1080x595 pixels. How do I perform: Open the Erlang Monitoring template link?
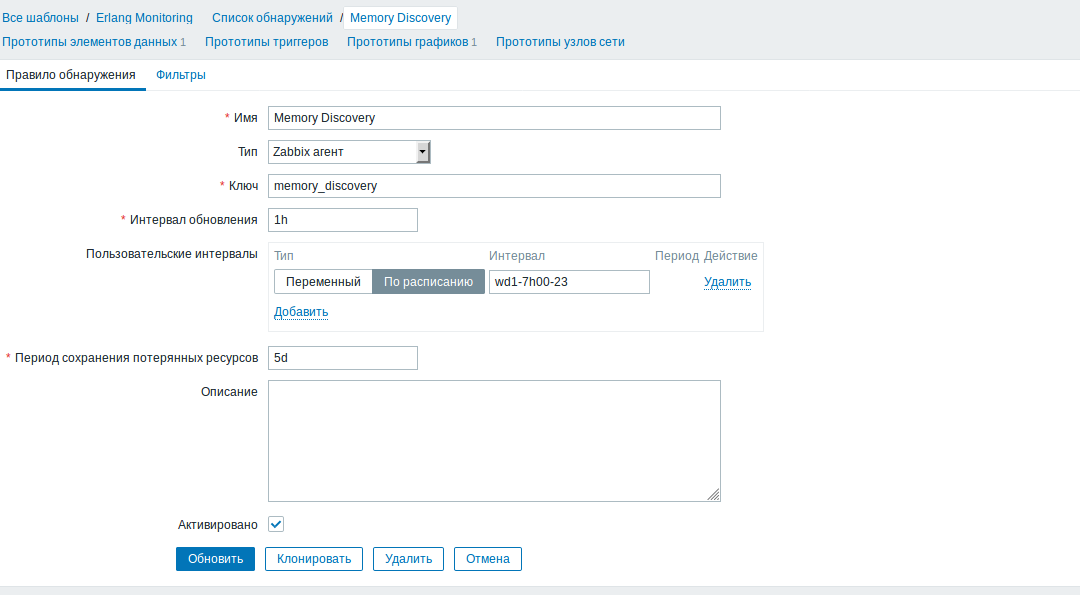pyautogui.click(x=144, y=18)
